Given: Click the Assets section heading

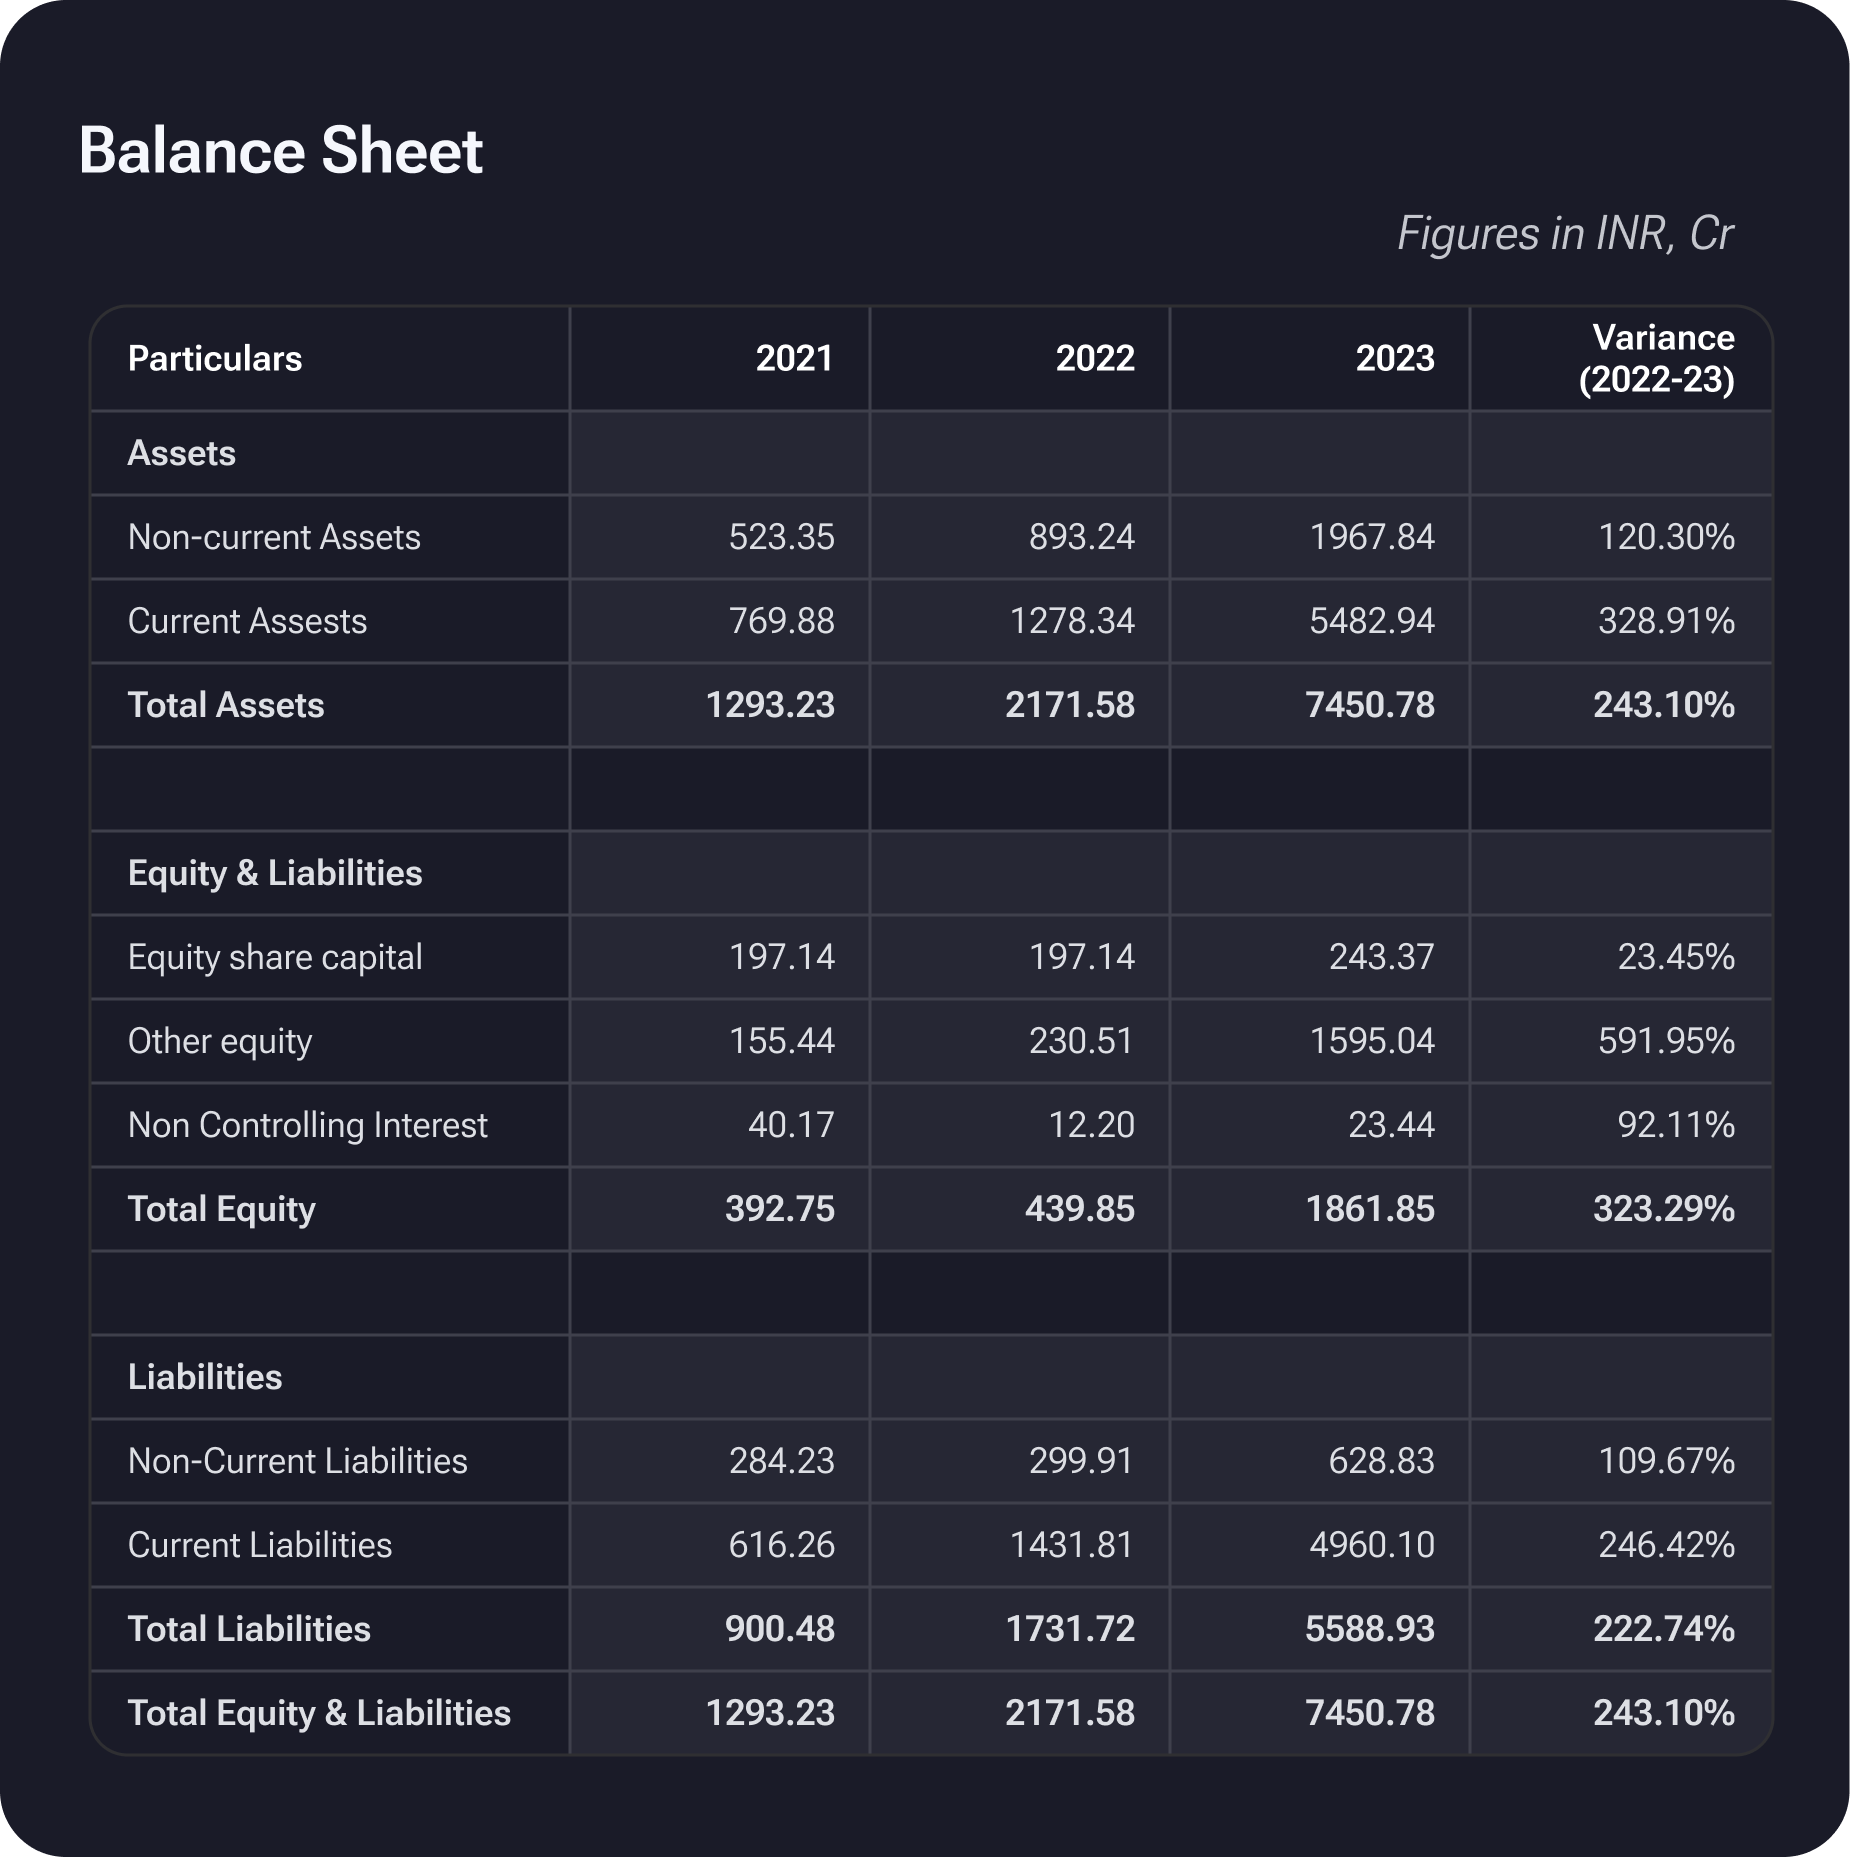Looking at the screenshot, I should pyautogui.click(x=182, y=453).
